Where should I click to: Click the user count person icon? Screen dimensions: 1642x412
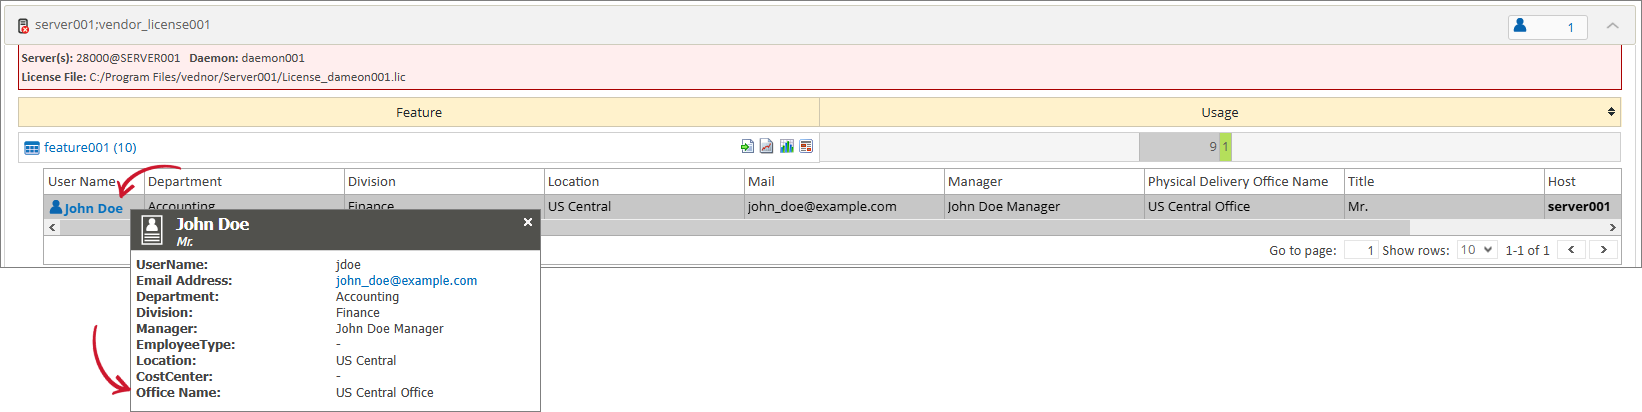coord(1520,26)
